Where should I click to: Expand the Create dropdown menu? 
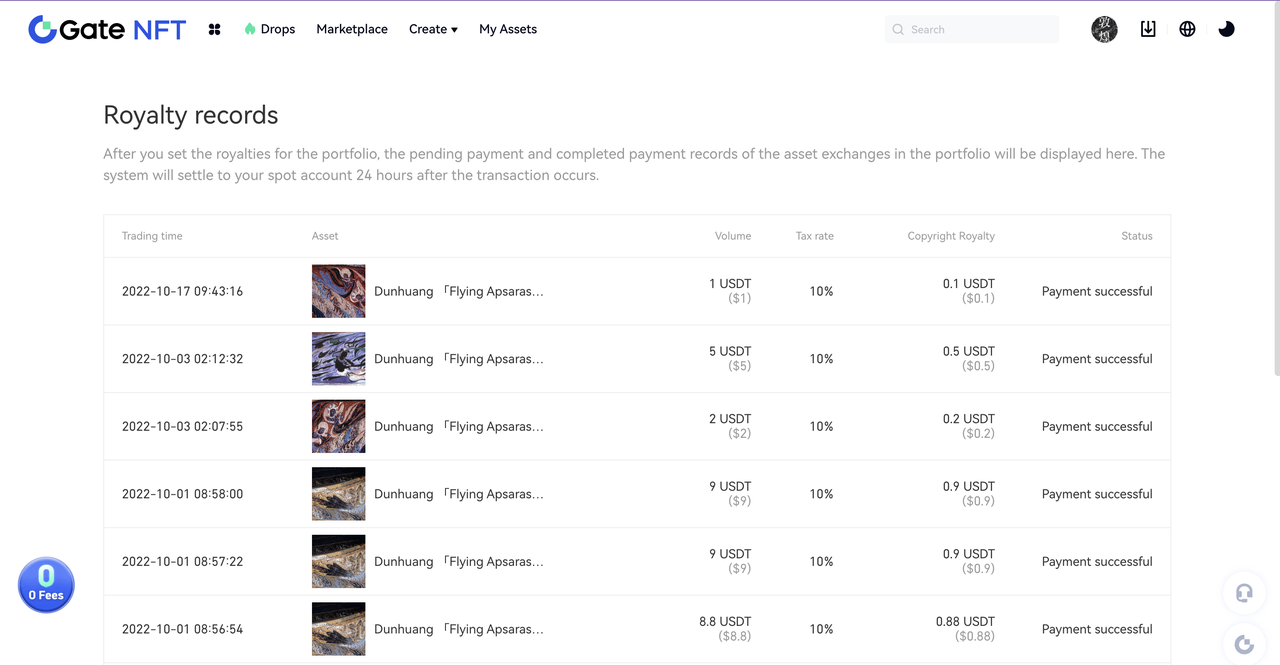tap(433, 29)
